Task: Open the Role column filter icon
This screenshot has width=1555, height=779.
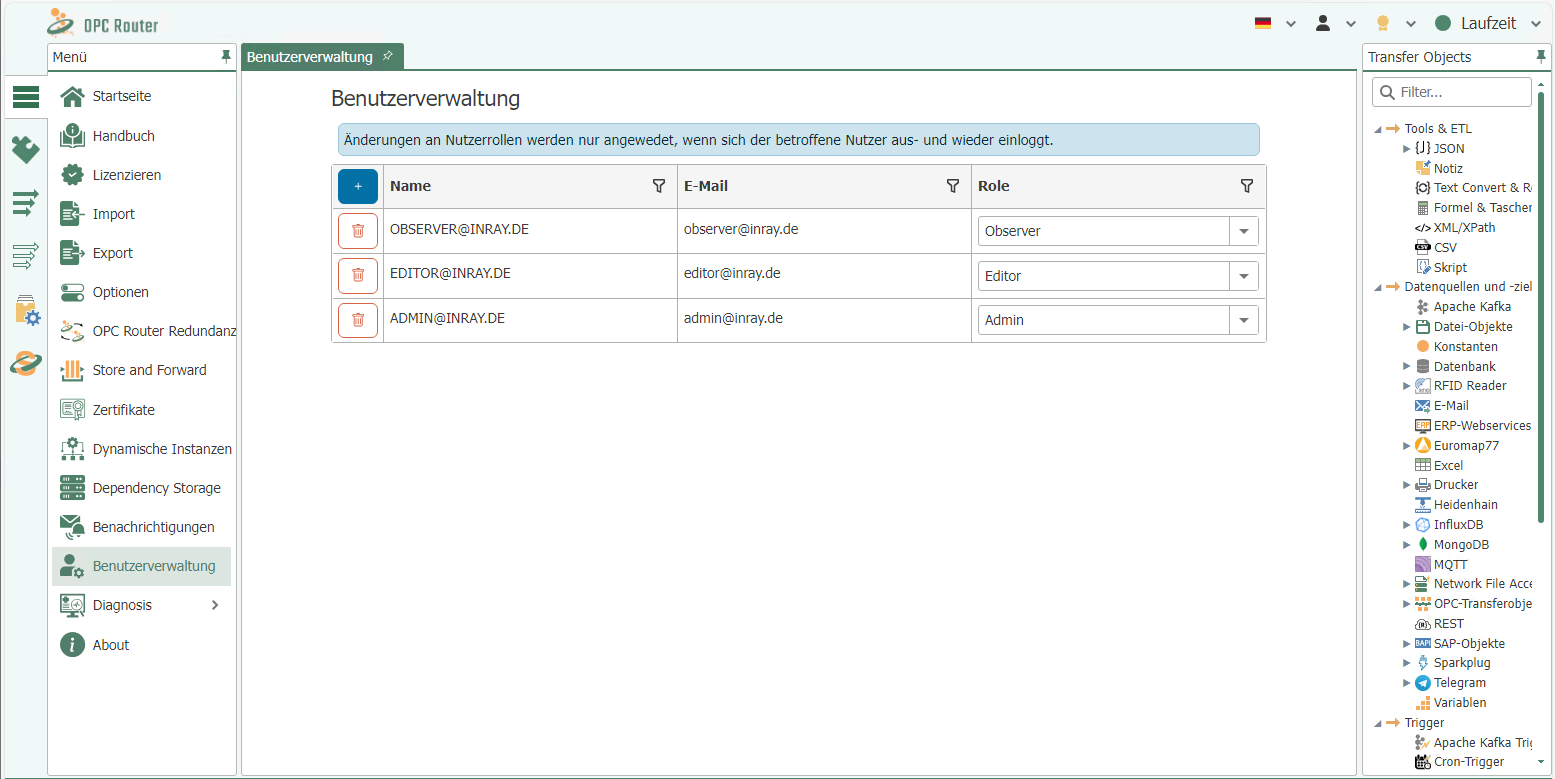Action: tap(1246, 186)
